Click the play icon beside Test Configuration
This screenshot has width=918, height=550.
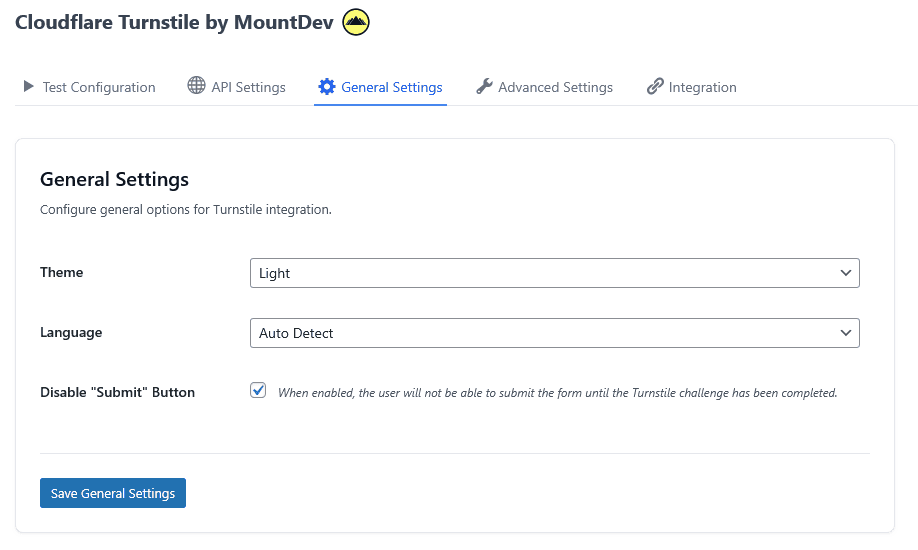(x=28, y=87)
